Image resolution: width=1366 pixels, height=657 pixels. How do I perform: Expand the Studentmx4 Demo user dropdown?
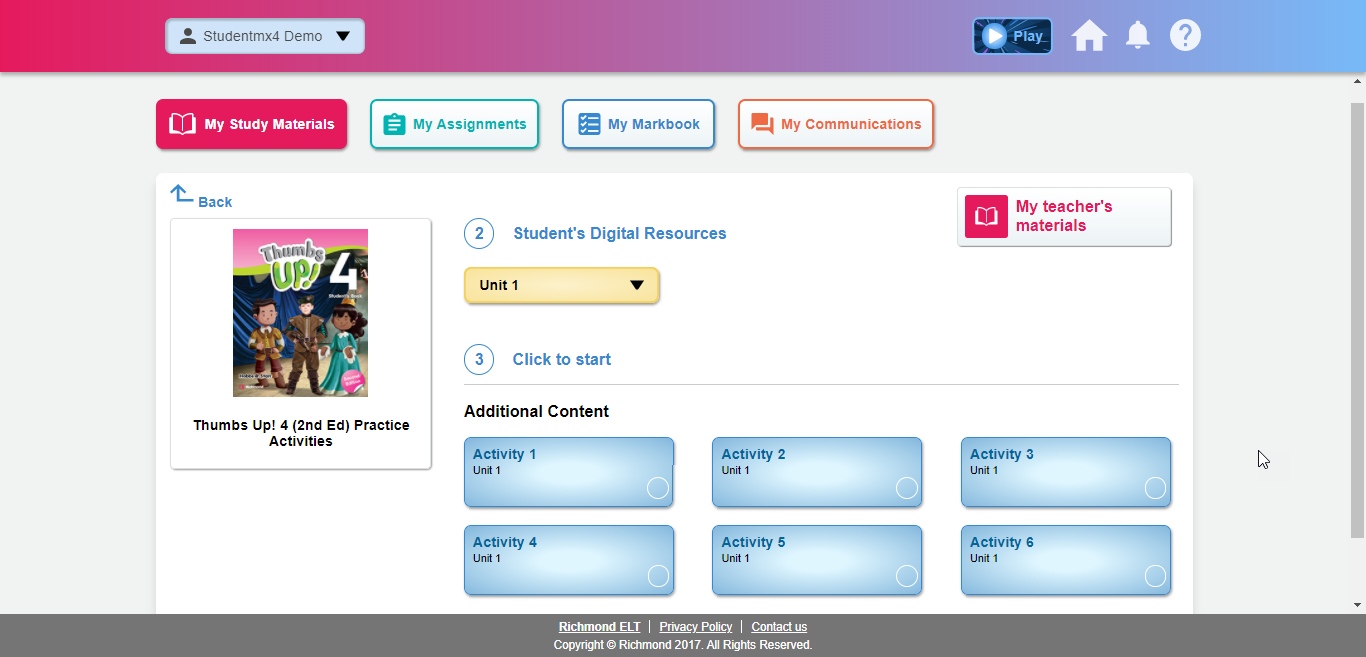(x=344, y=35)
